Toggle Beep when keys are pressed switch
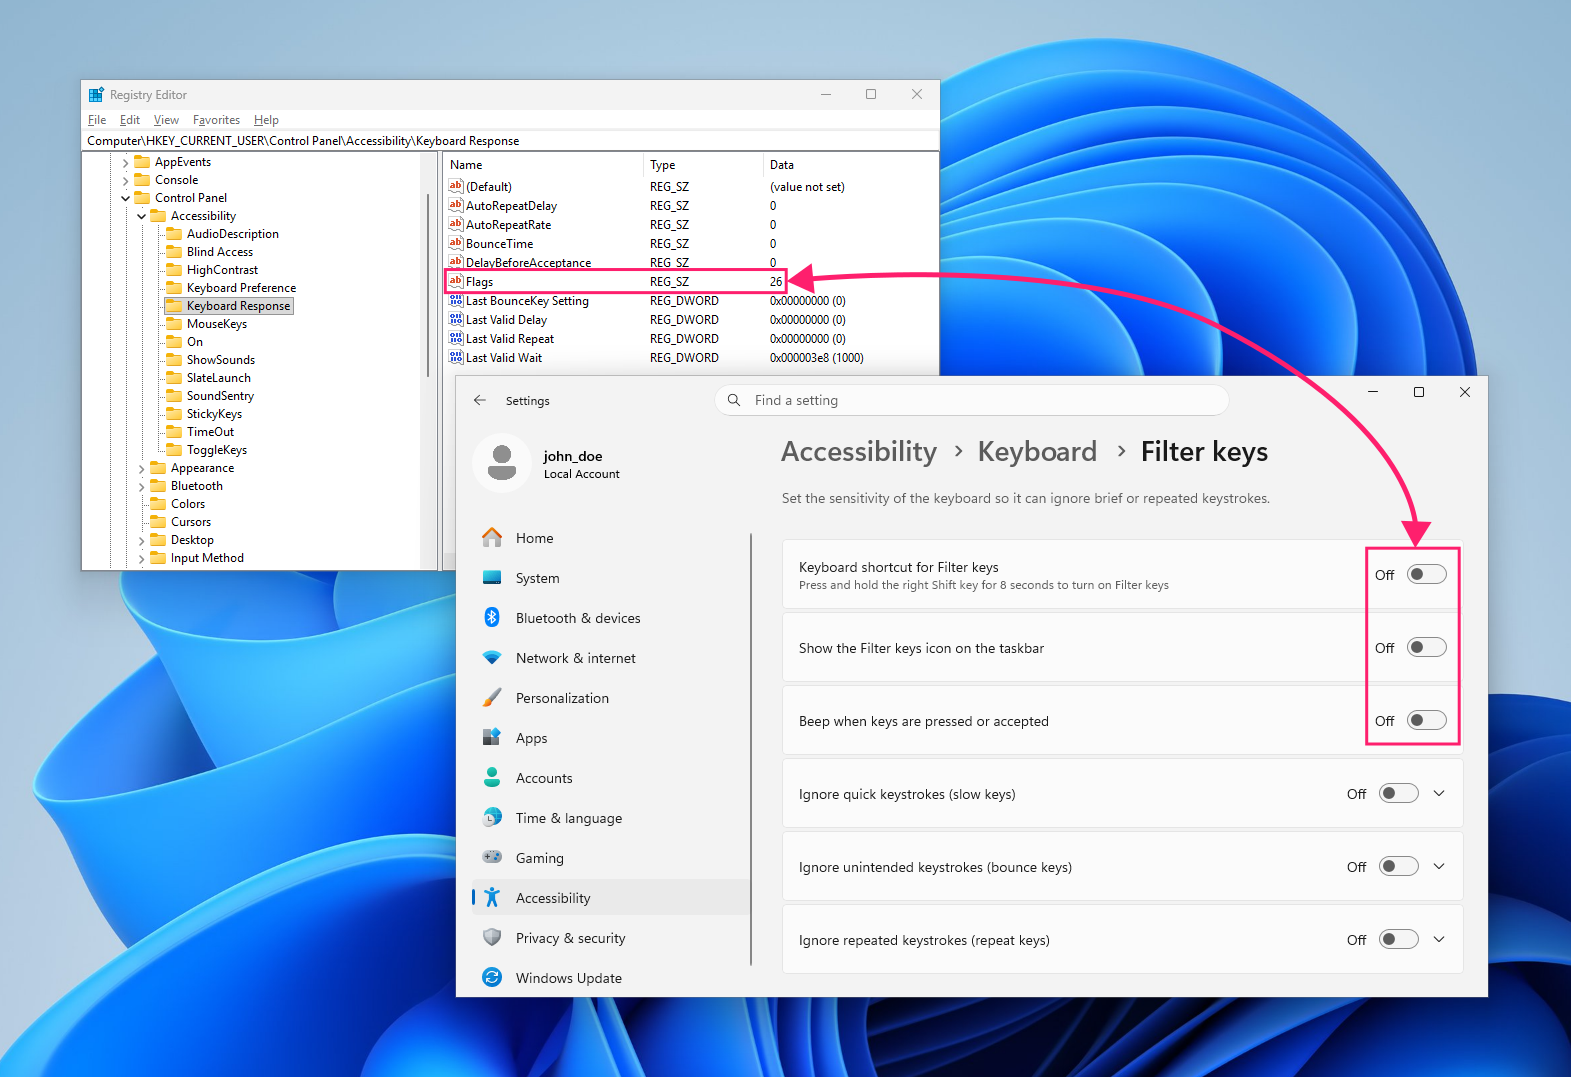Image resolution: width=1571 pixels, height=1077 pixels. (x=1426, y=720)
